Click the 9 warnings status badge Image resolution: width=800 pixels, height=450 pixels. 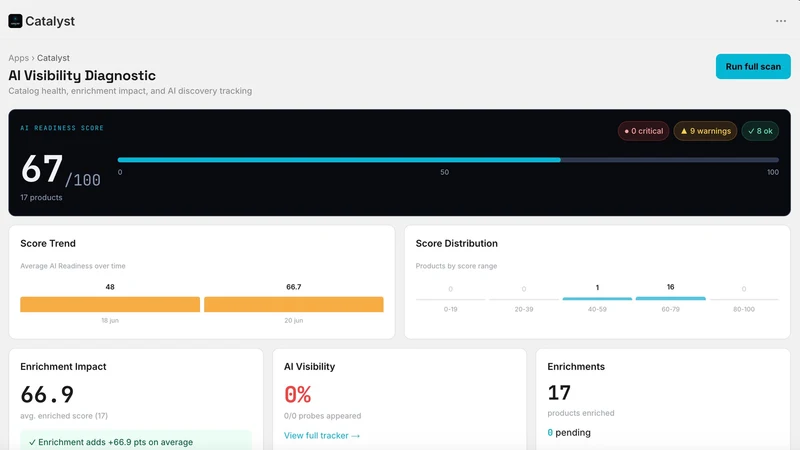pos(705,131)
